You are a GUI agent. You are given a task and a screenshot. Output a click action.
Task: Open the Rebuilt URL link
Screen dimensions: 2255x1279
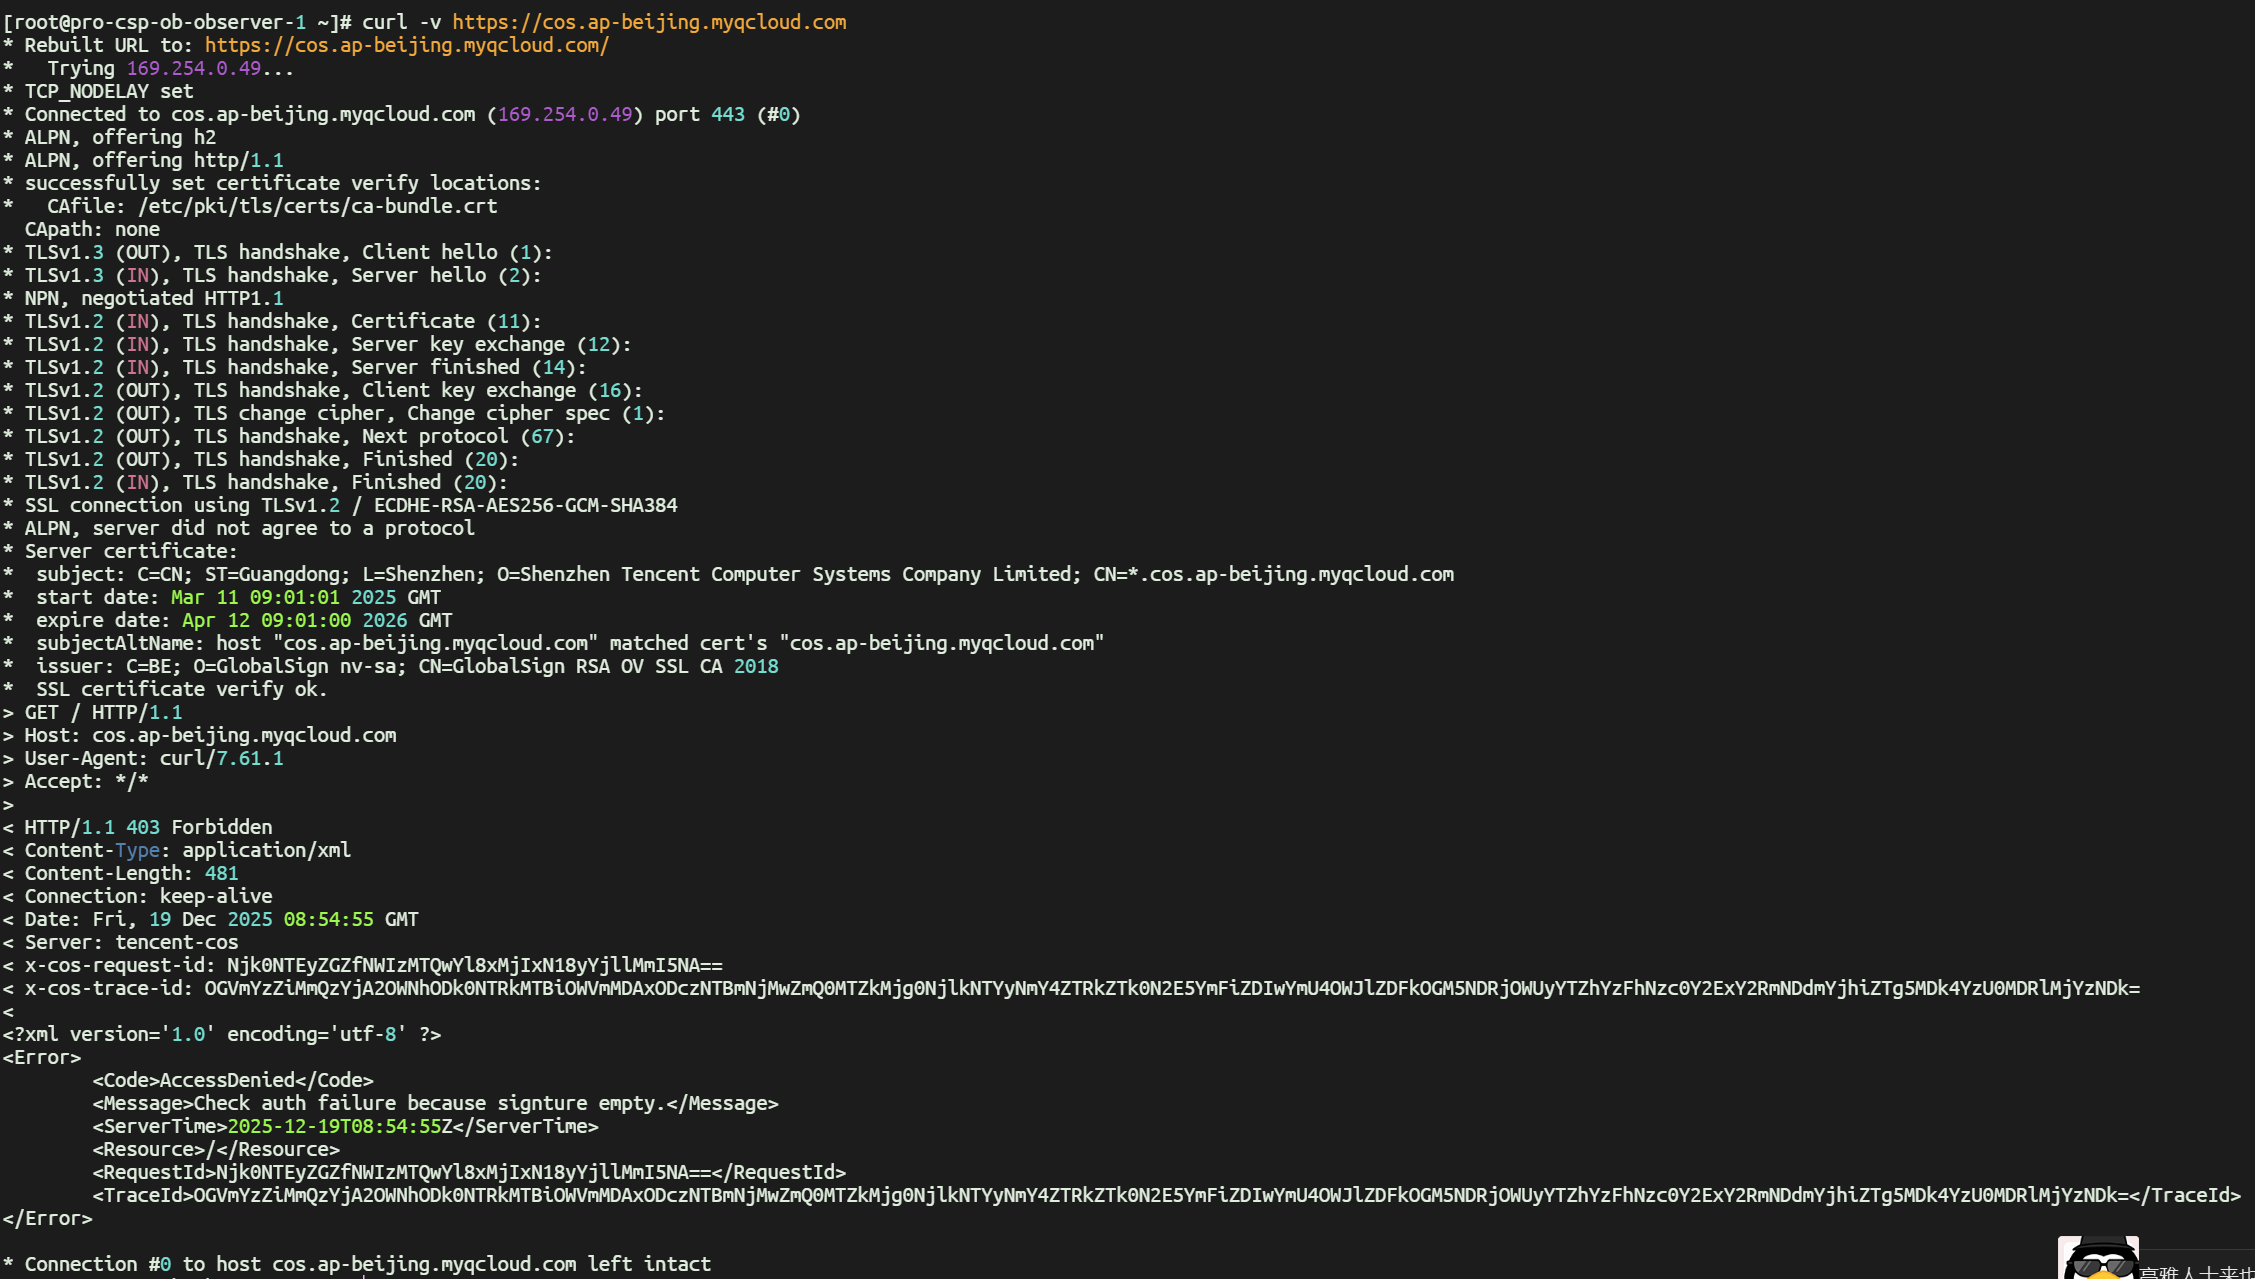(x=406, y=45)
